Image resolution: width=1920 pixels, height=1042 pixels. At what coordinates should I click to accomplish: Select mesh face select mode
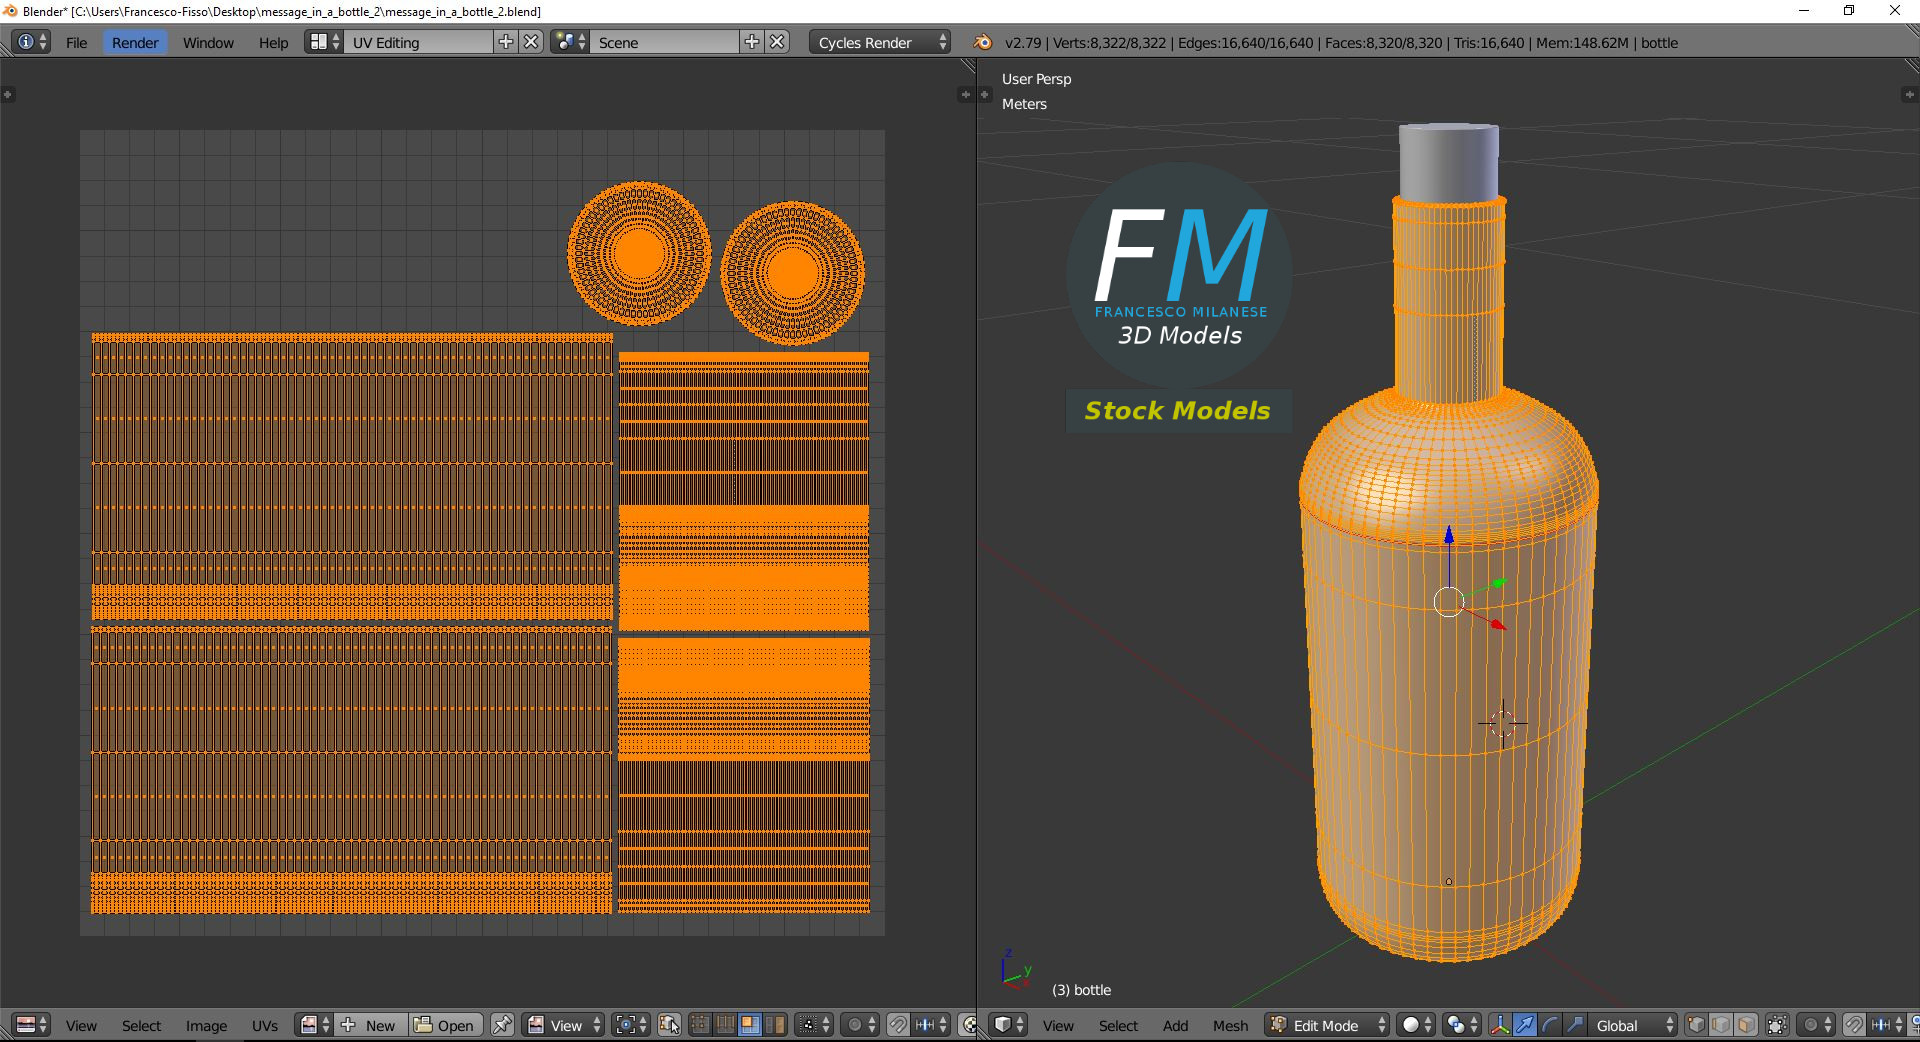(x=1746, y=1025)
